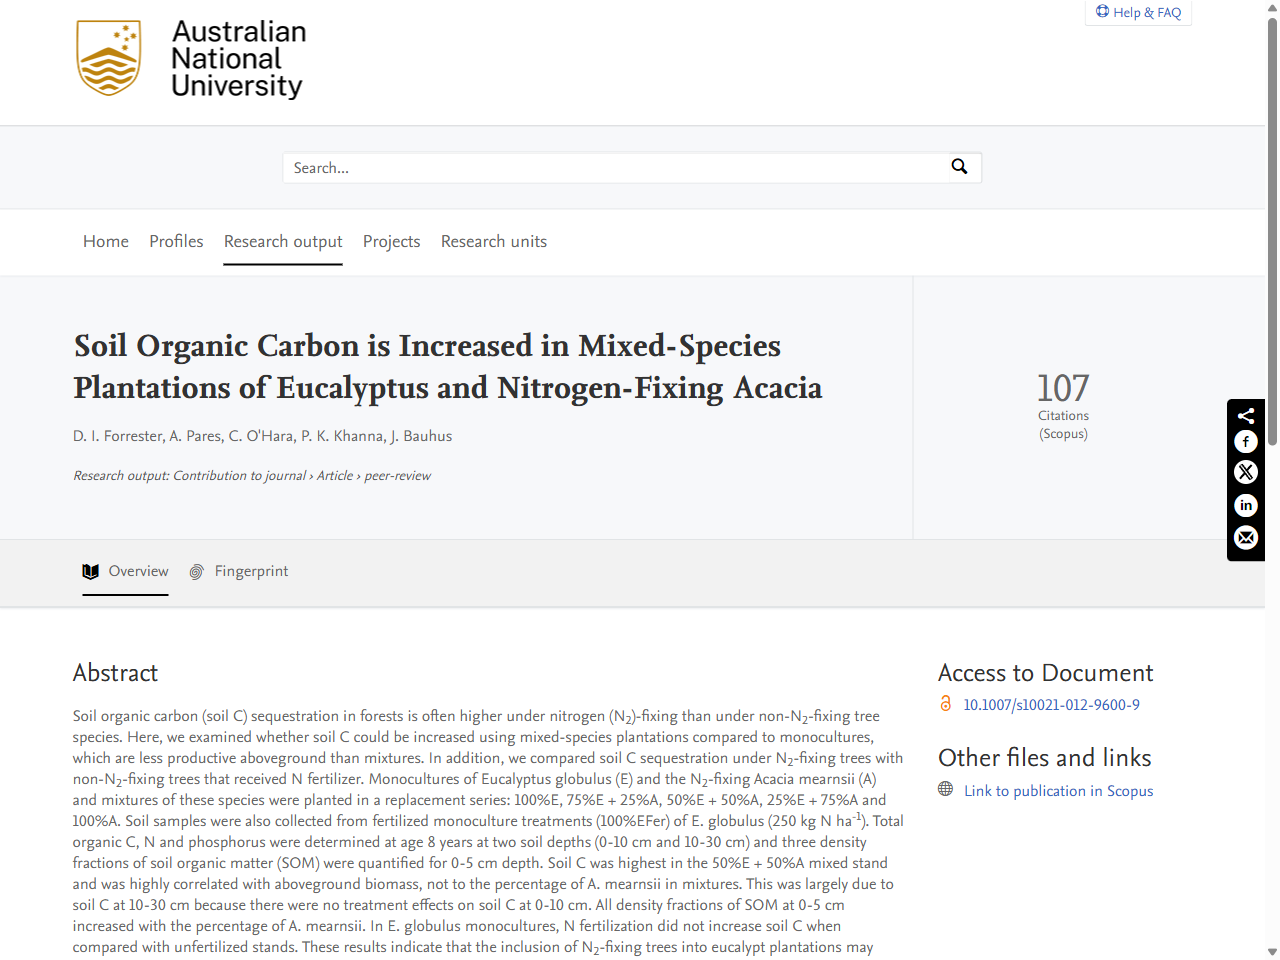1280x960 pixels.
Task: Share this publication on X
Action: (x=1245, y=472)
